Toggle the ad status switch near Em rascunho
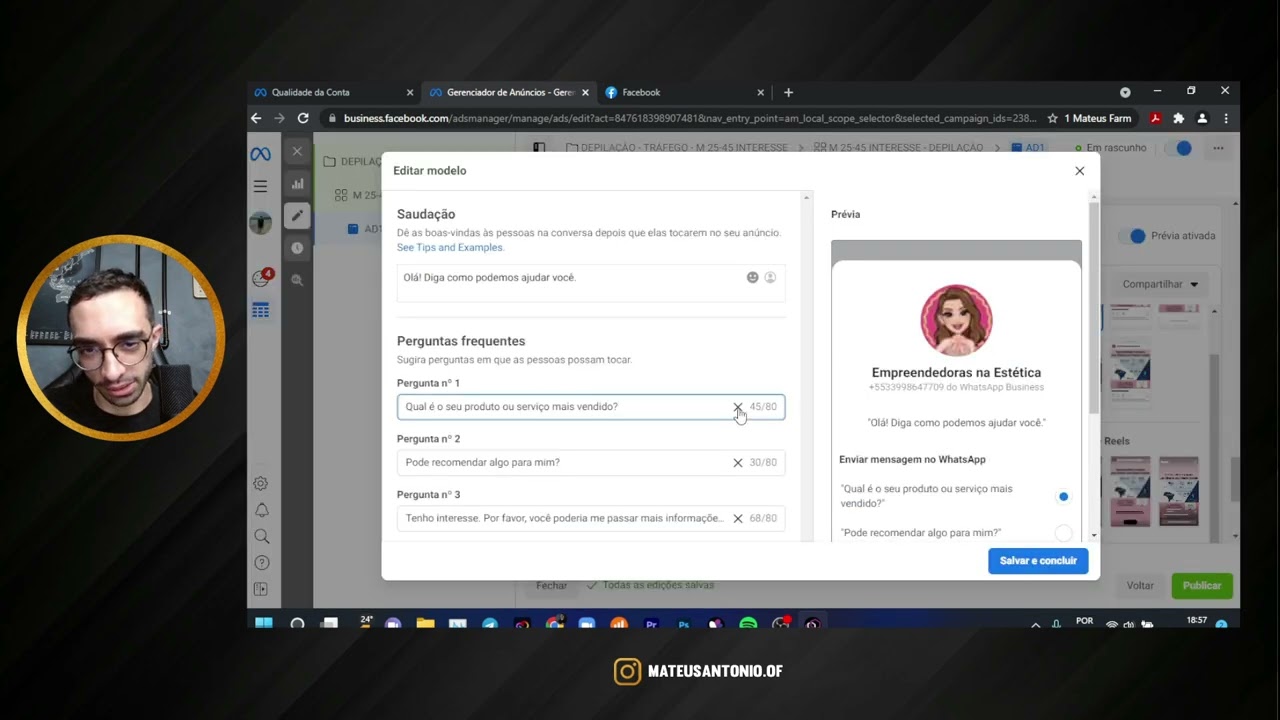The image size is (1280, 720). click(1179, 148)
